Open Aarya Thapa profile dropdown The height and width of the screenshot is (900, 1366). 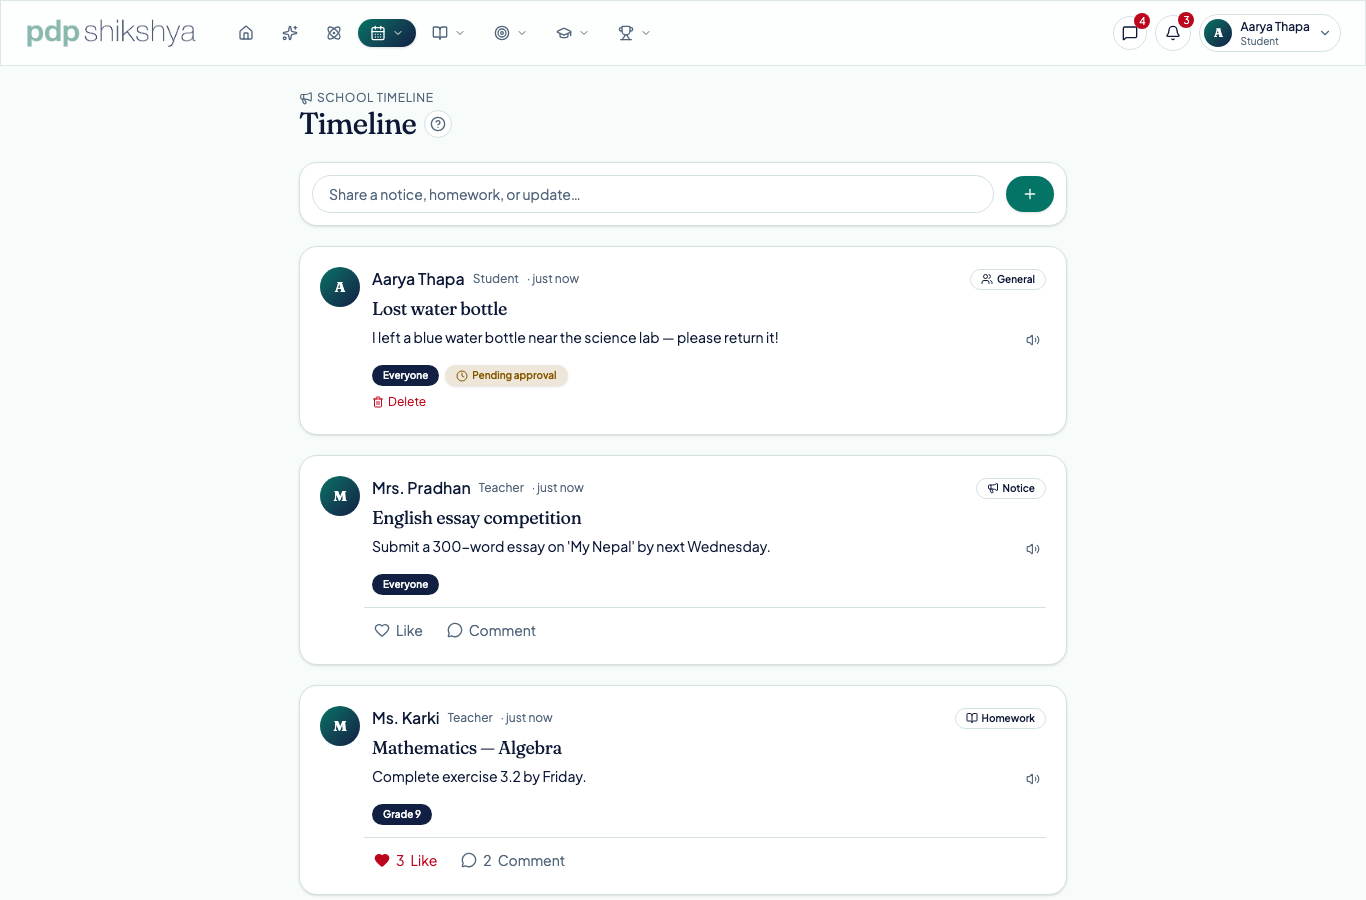(1270, 33)
